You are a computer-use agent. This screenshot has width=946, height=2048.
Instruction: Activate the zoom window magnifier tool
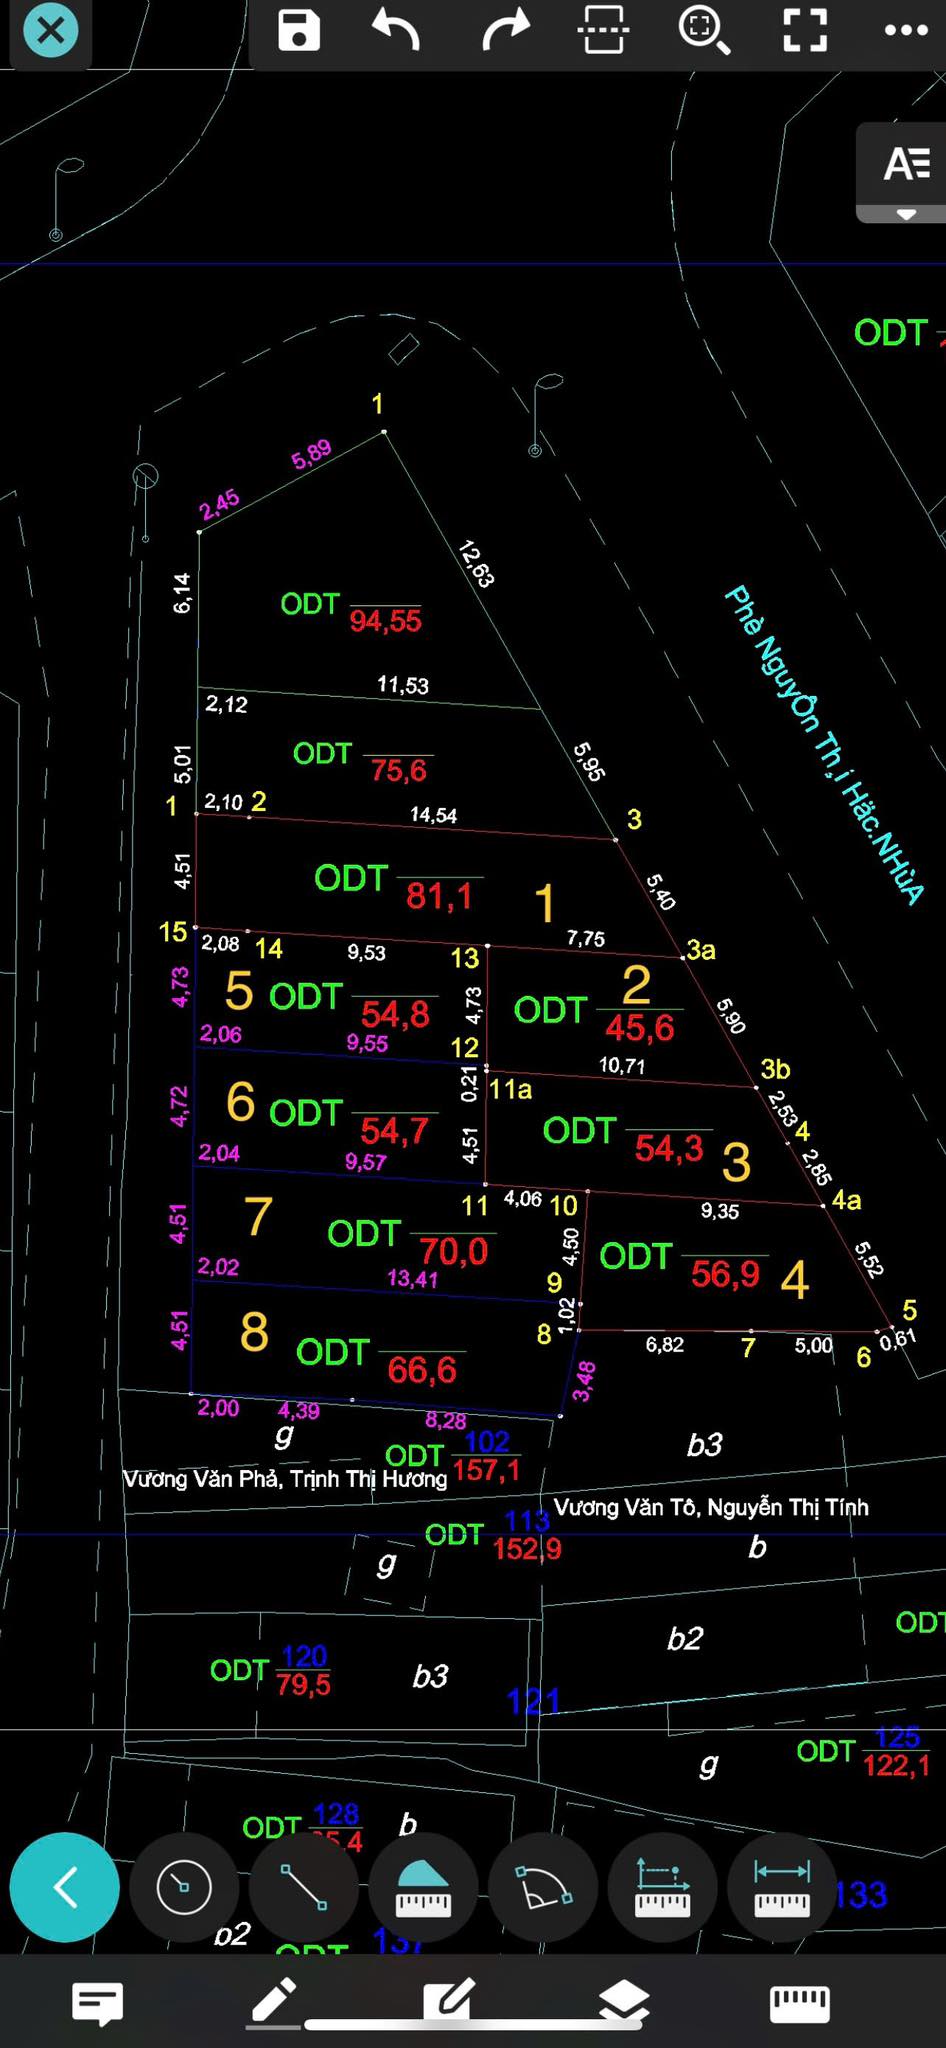point(704,30)
